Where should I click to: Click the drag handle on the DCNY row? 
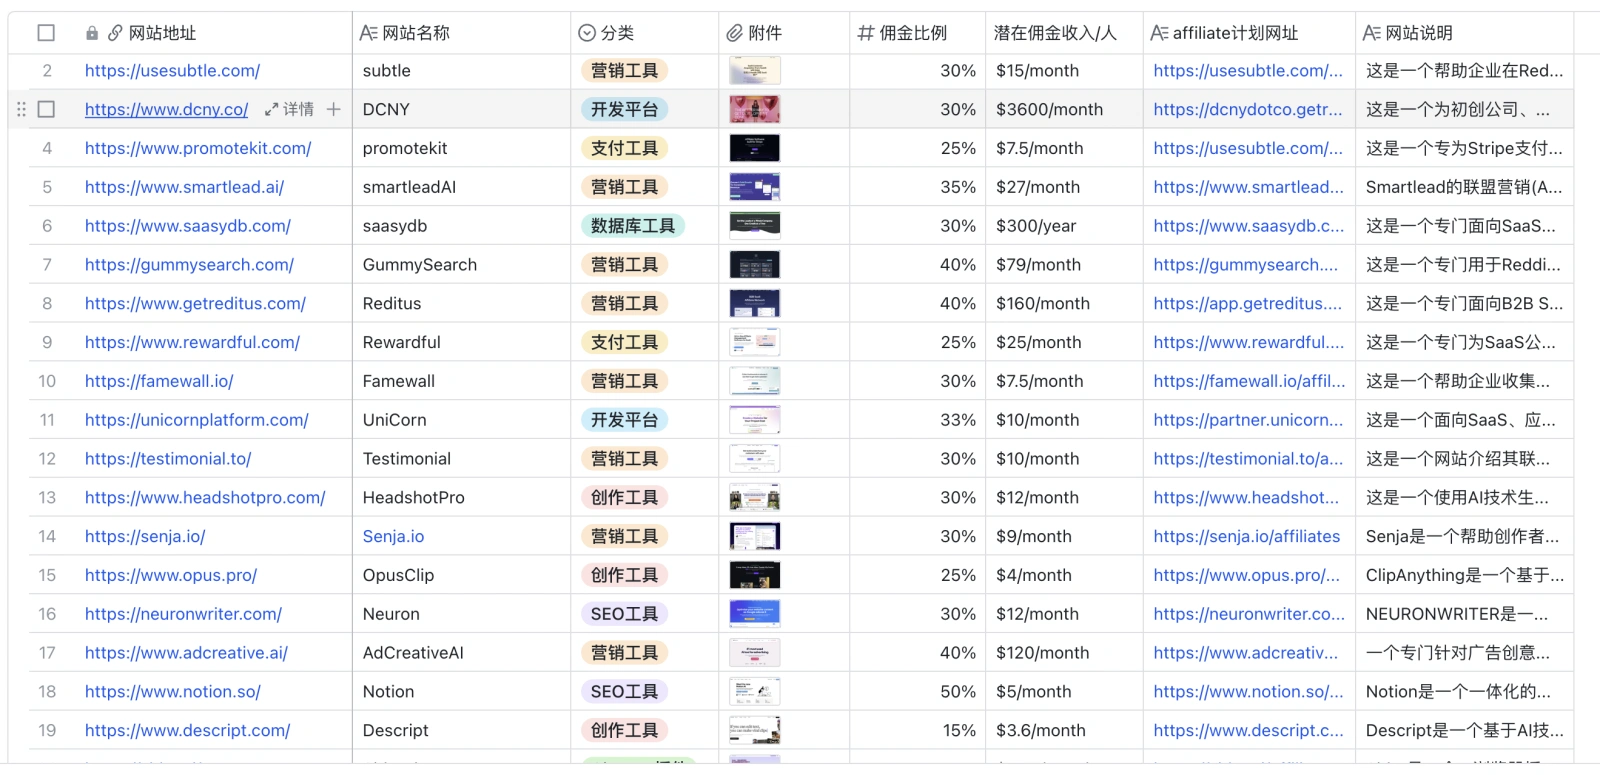[x=21, y=109]
